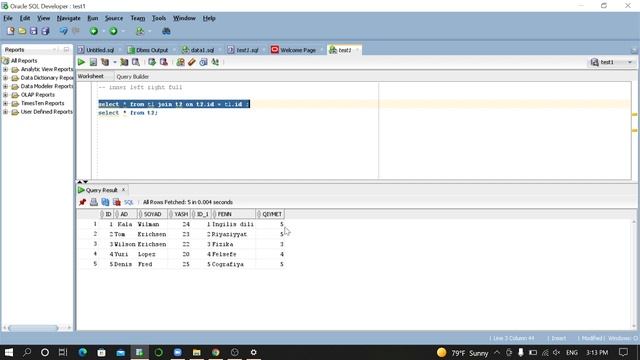Image resolution: width=640 pixels, height=360 pixels.
Task: Sort by the SOYAD column header
Action: point(153,214)
